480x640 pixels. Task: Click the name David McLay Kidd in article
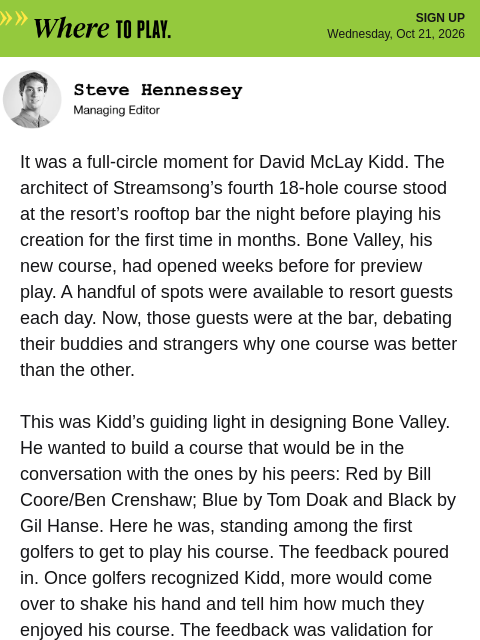pos(331,162)
